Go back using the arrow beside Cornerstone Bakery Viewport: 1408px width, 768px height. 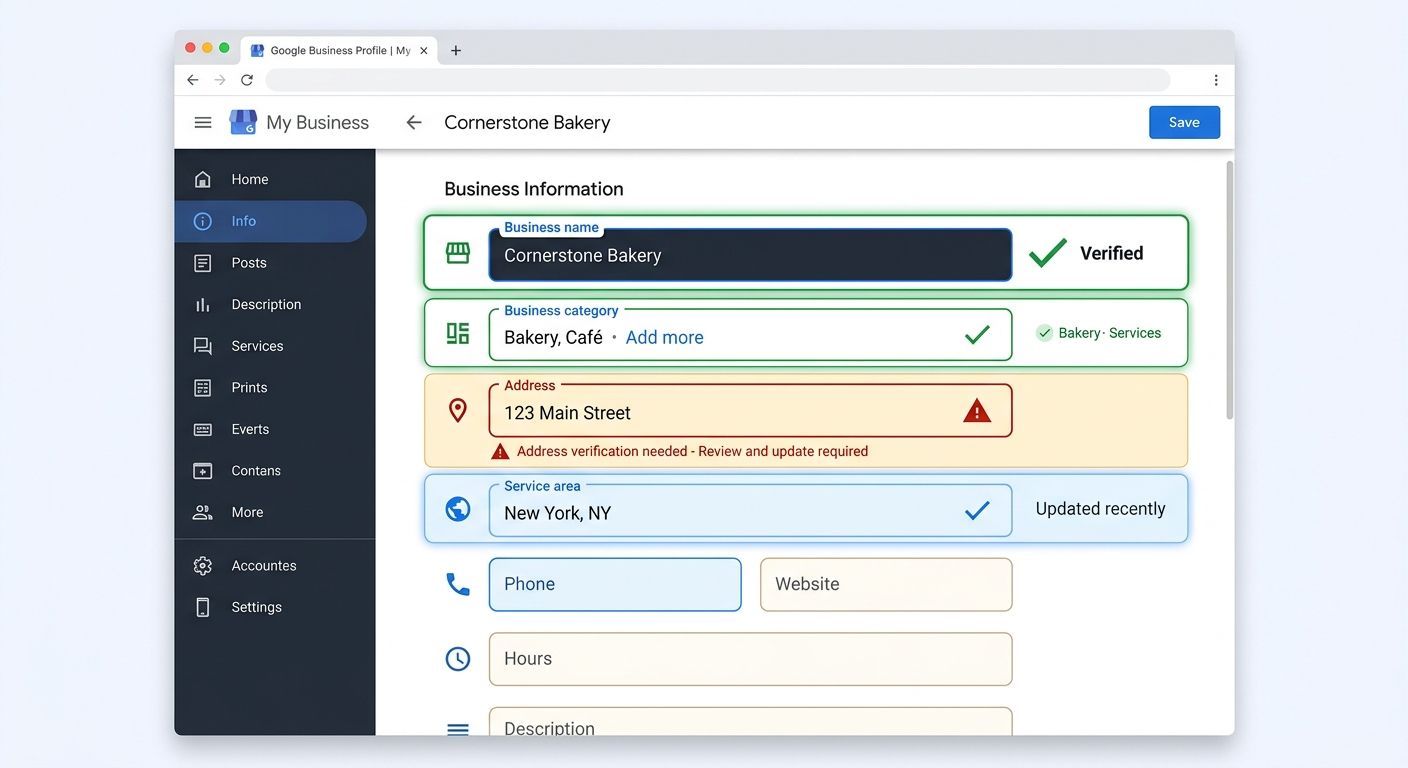pyautogui.click(x=414, y=122)
